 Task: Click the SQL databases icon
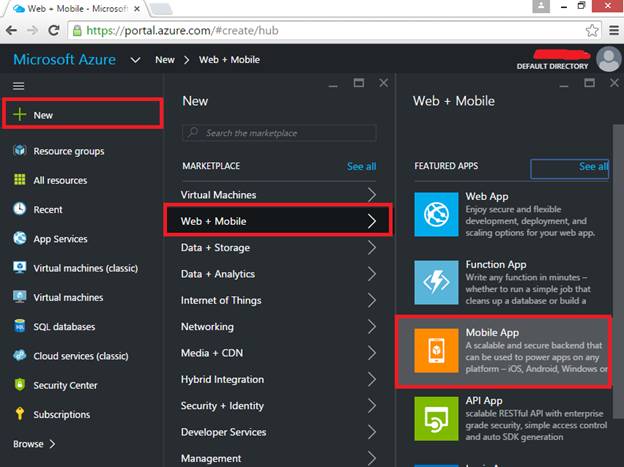20,326
